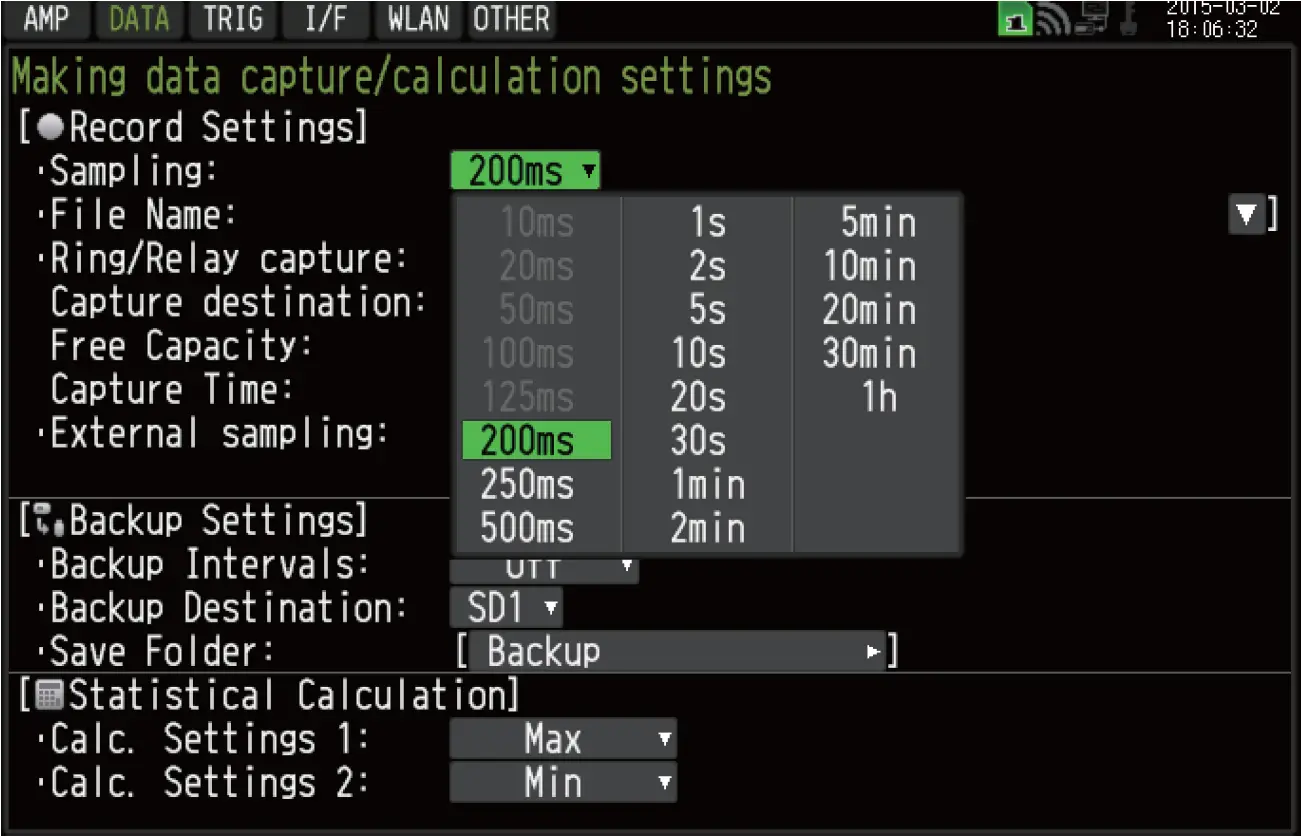
Task: Go to the WLAN tab
Action: click(x=418, y=19)
